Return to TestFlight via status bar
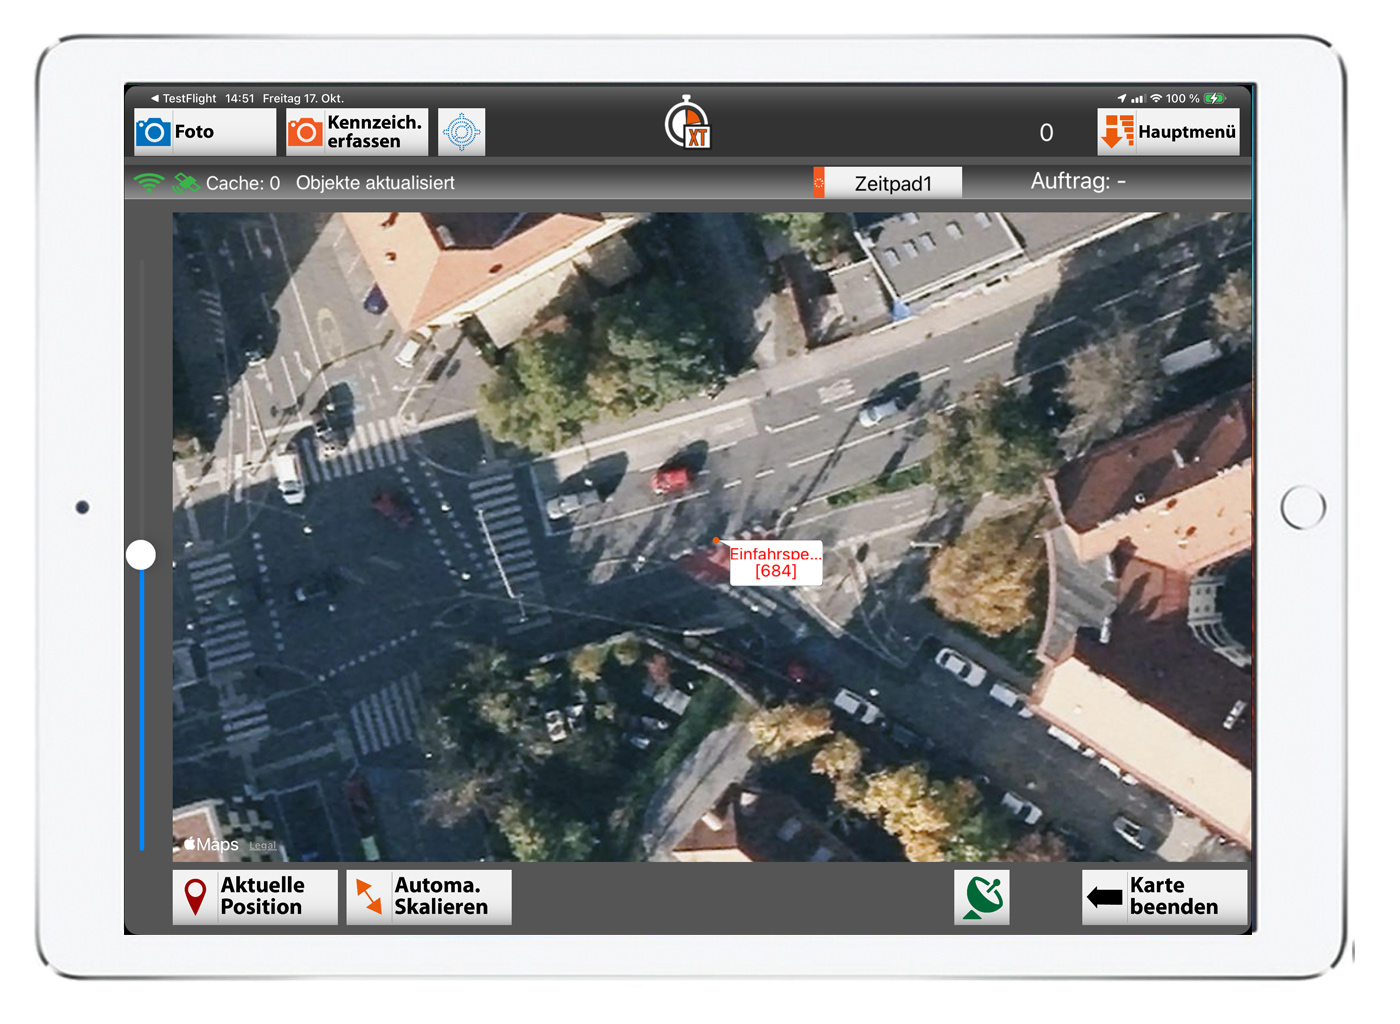Viewport: 1400px width, 1024px height. [x=183, y=99]
